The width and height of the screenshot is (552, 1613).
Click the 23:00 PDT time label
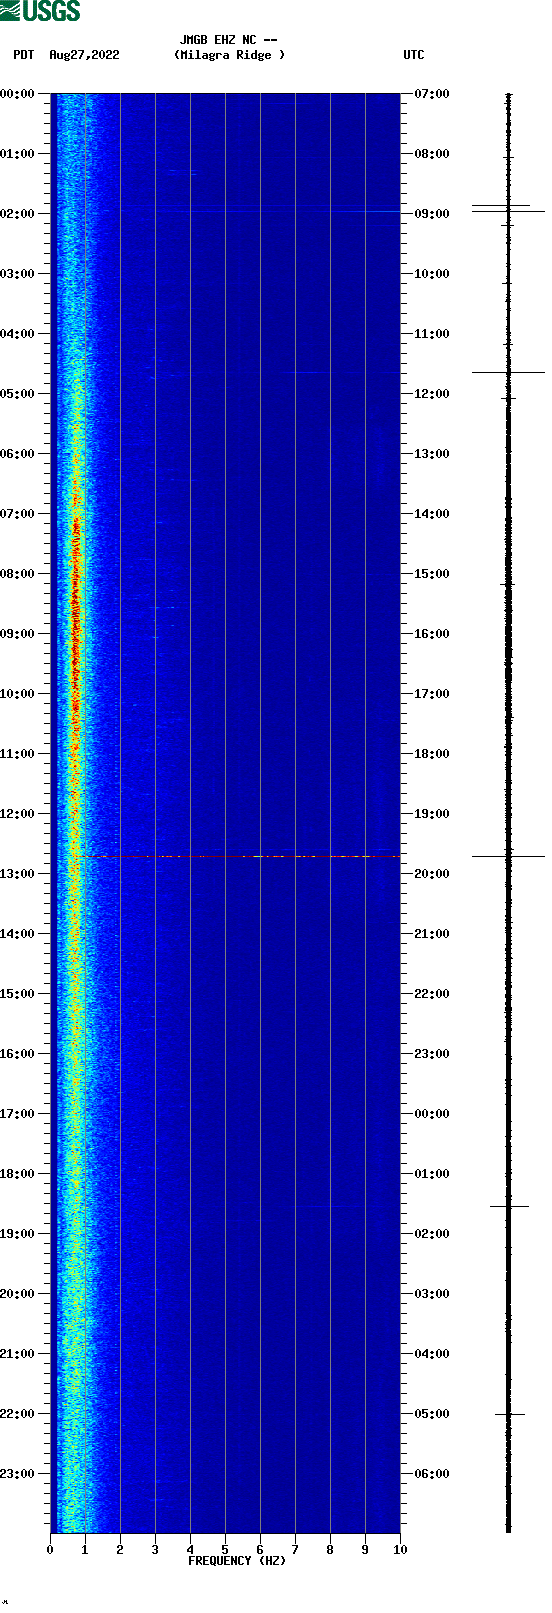tap(18, 1474)
